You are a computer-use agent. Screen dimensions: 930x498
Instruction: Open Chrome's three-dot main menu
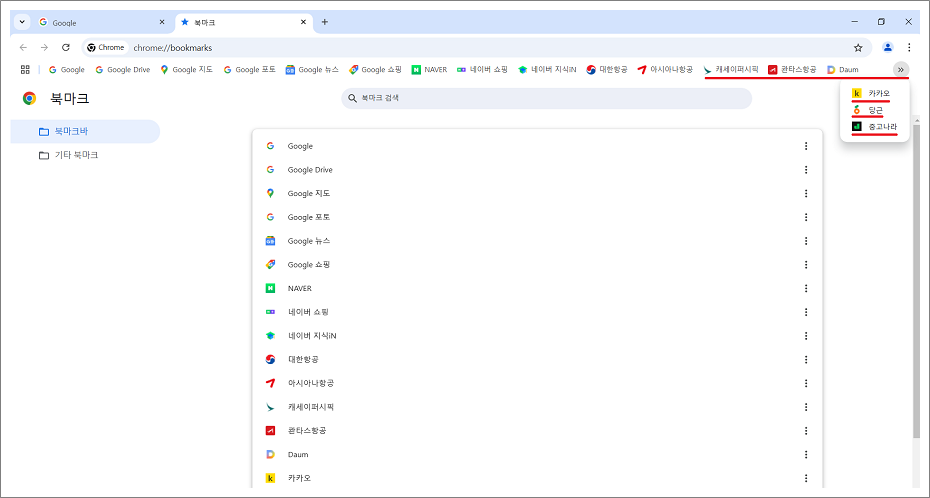pos(909,47)
